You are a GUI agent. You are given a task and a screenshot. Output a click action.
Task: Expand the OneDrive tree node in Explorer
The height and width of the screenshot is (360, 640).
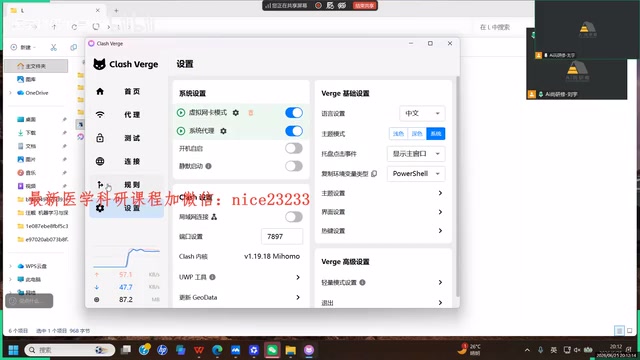[10, 93]
